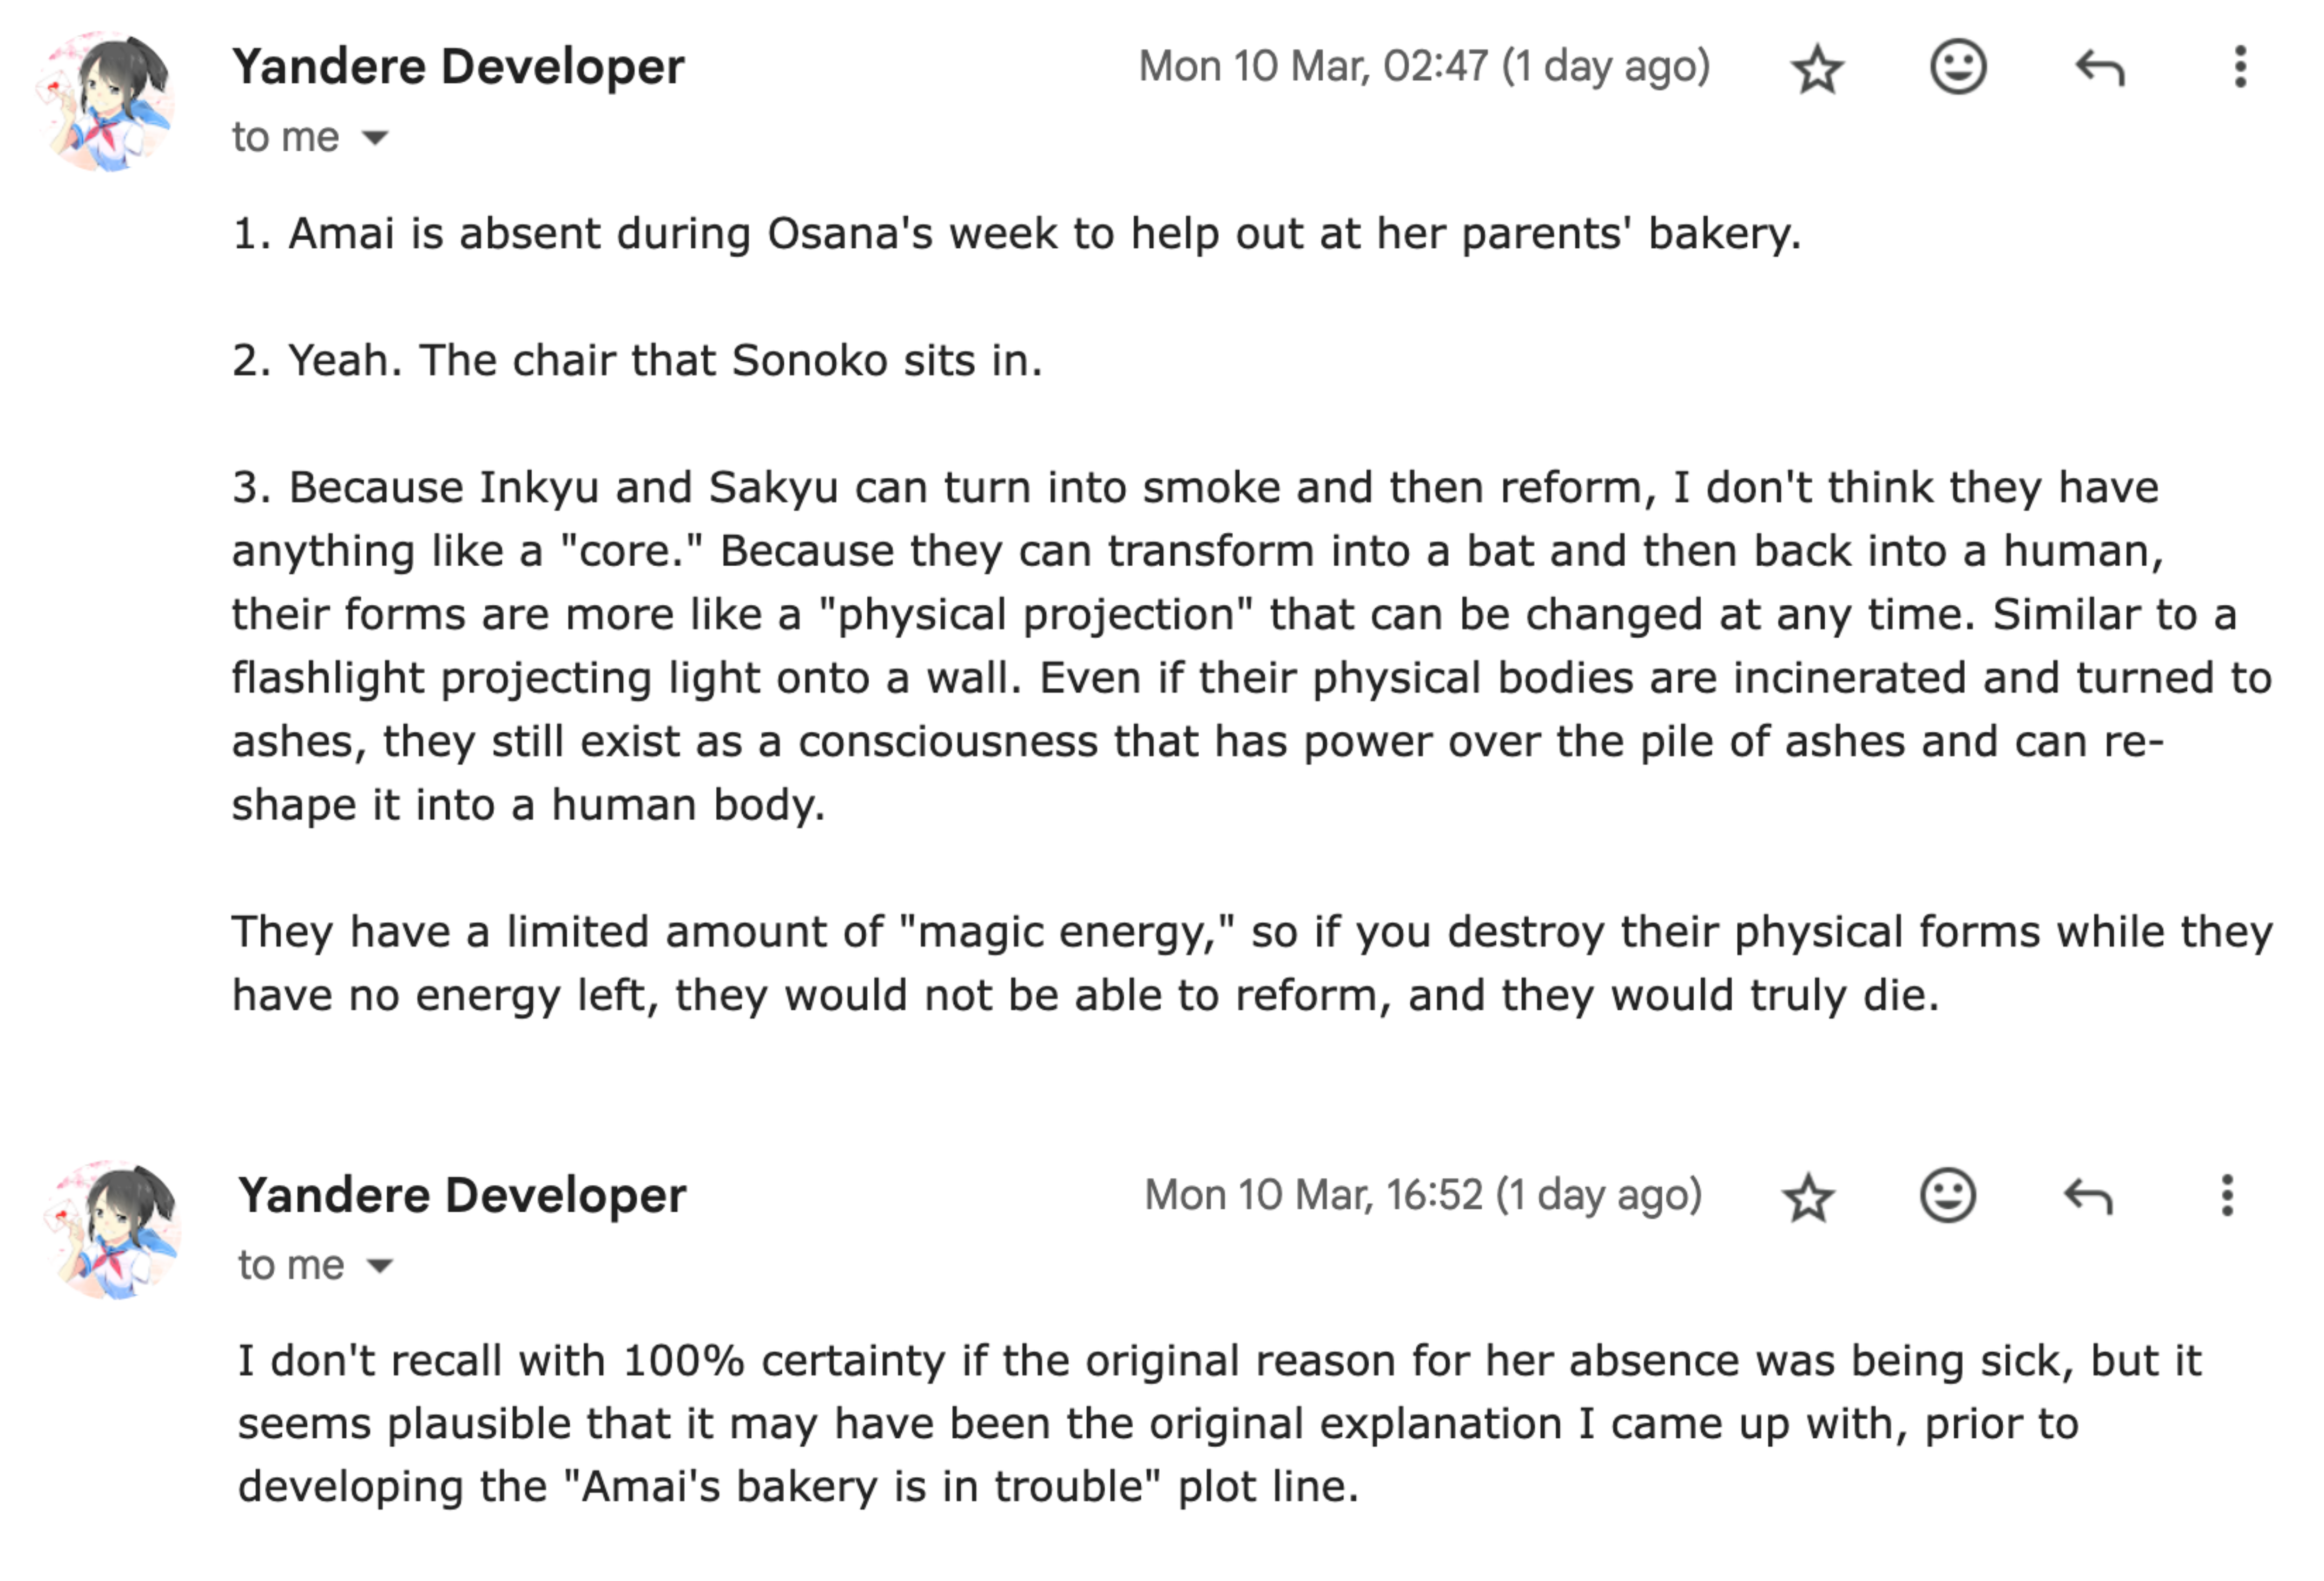The image size is (2324, 1581).
Task: Click sender name on the second email
Action: click(x=462, y=1195)
